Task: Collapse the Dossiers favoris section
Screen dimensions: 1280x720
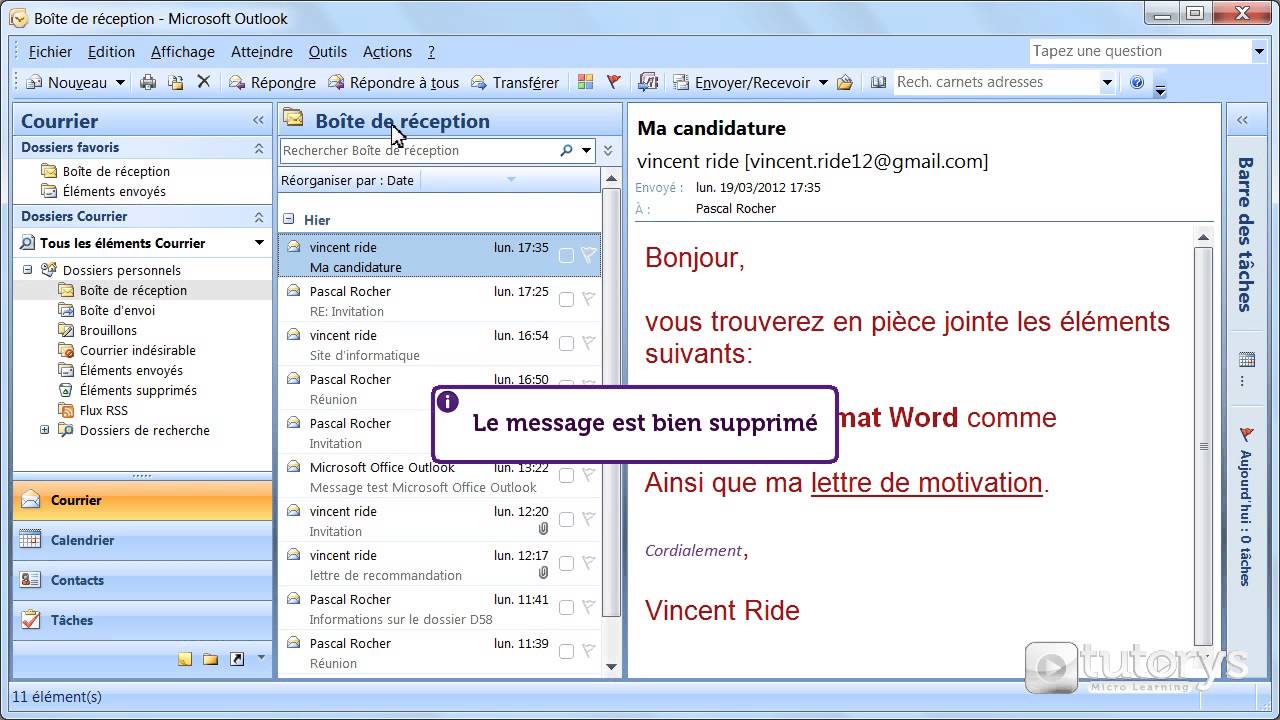Action: click(x=258, y=148)
